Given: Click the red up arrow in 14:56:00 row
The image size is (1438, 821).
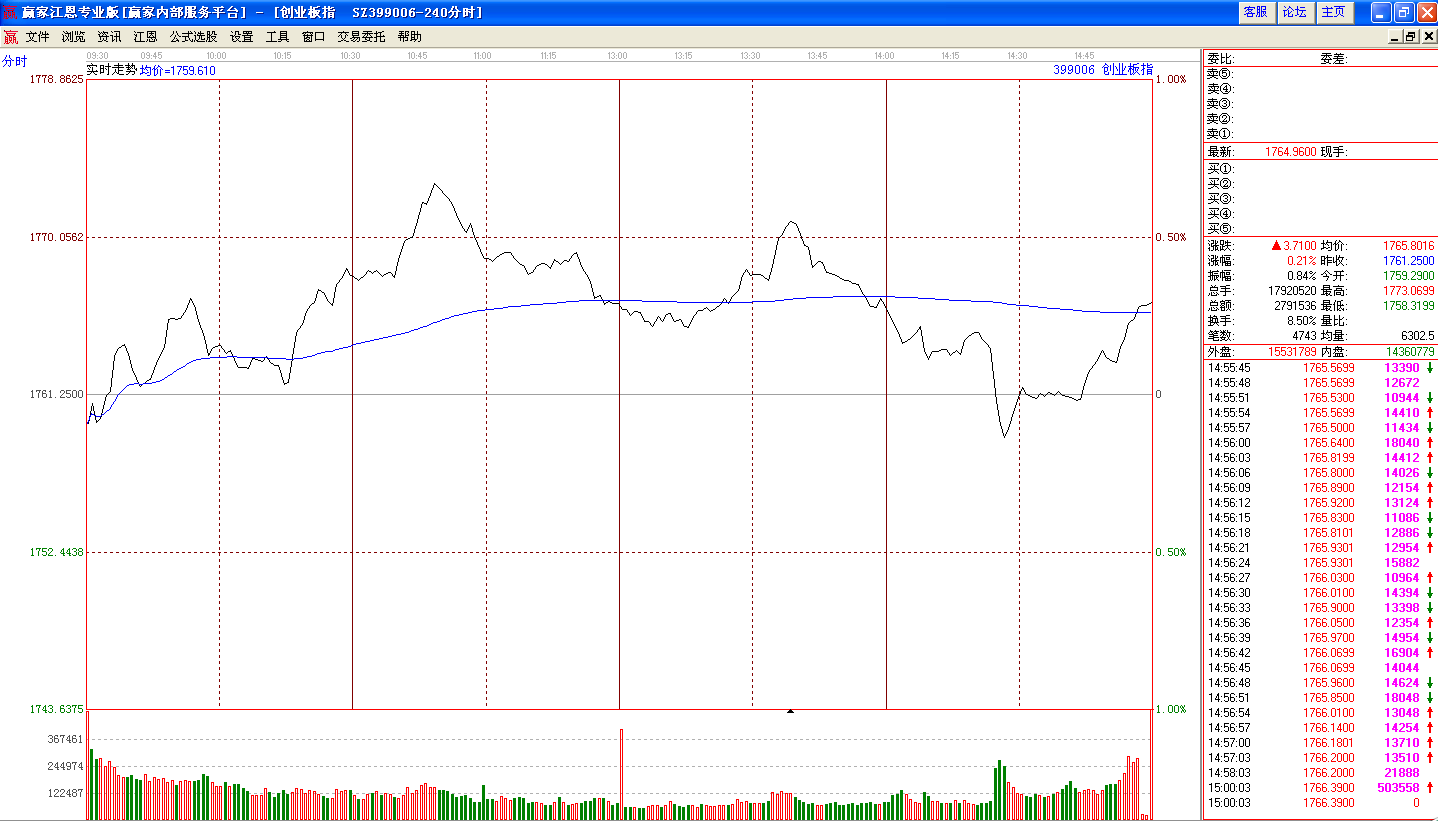Looking at the screenshot, I should 1430,443.
